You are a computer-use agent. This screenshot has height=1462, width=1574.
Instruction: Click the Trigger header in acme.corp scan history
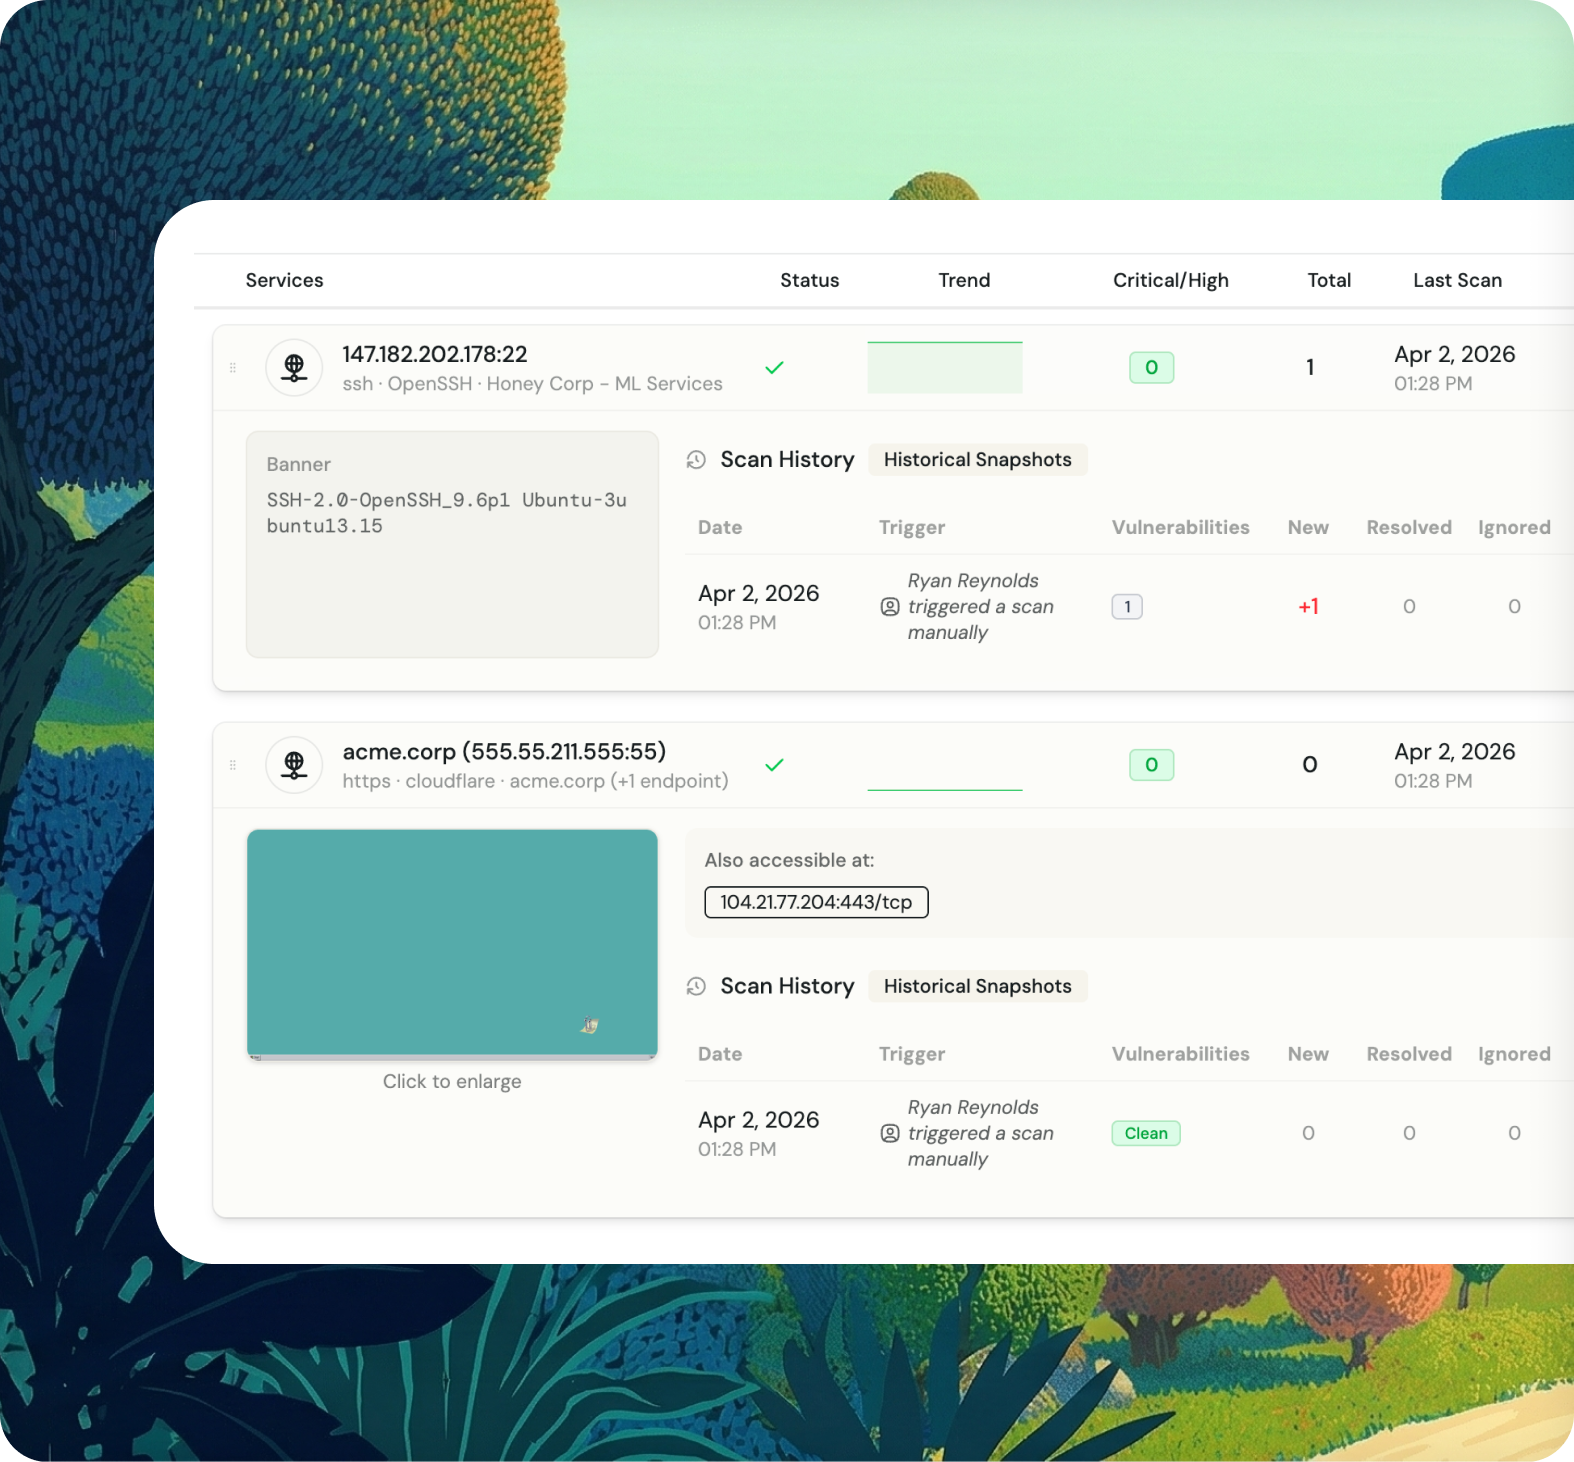(912, 1055)
